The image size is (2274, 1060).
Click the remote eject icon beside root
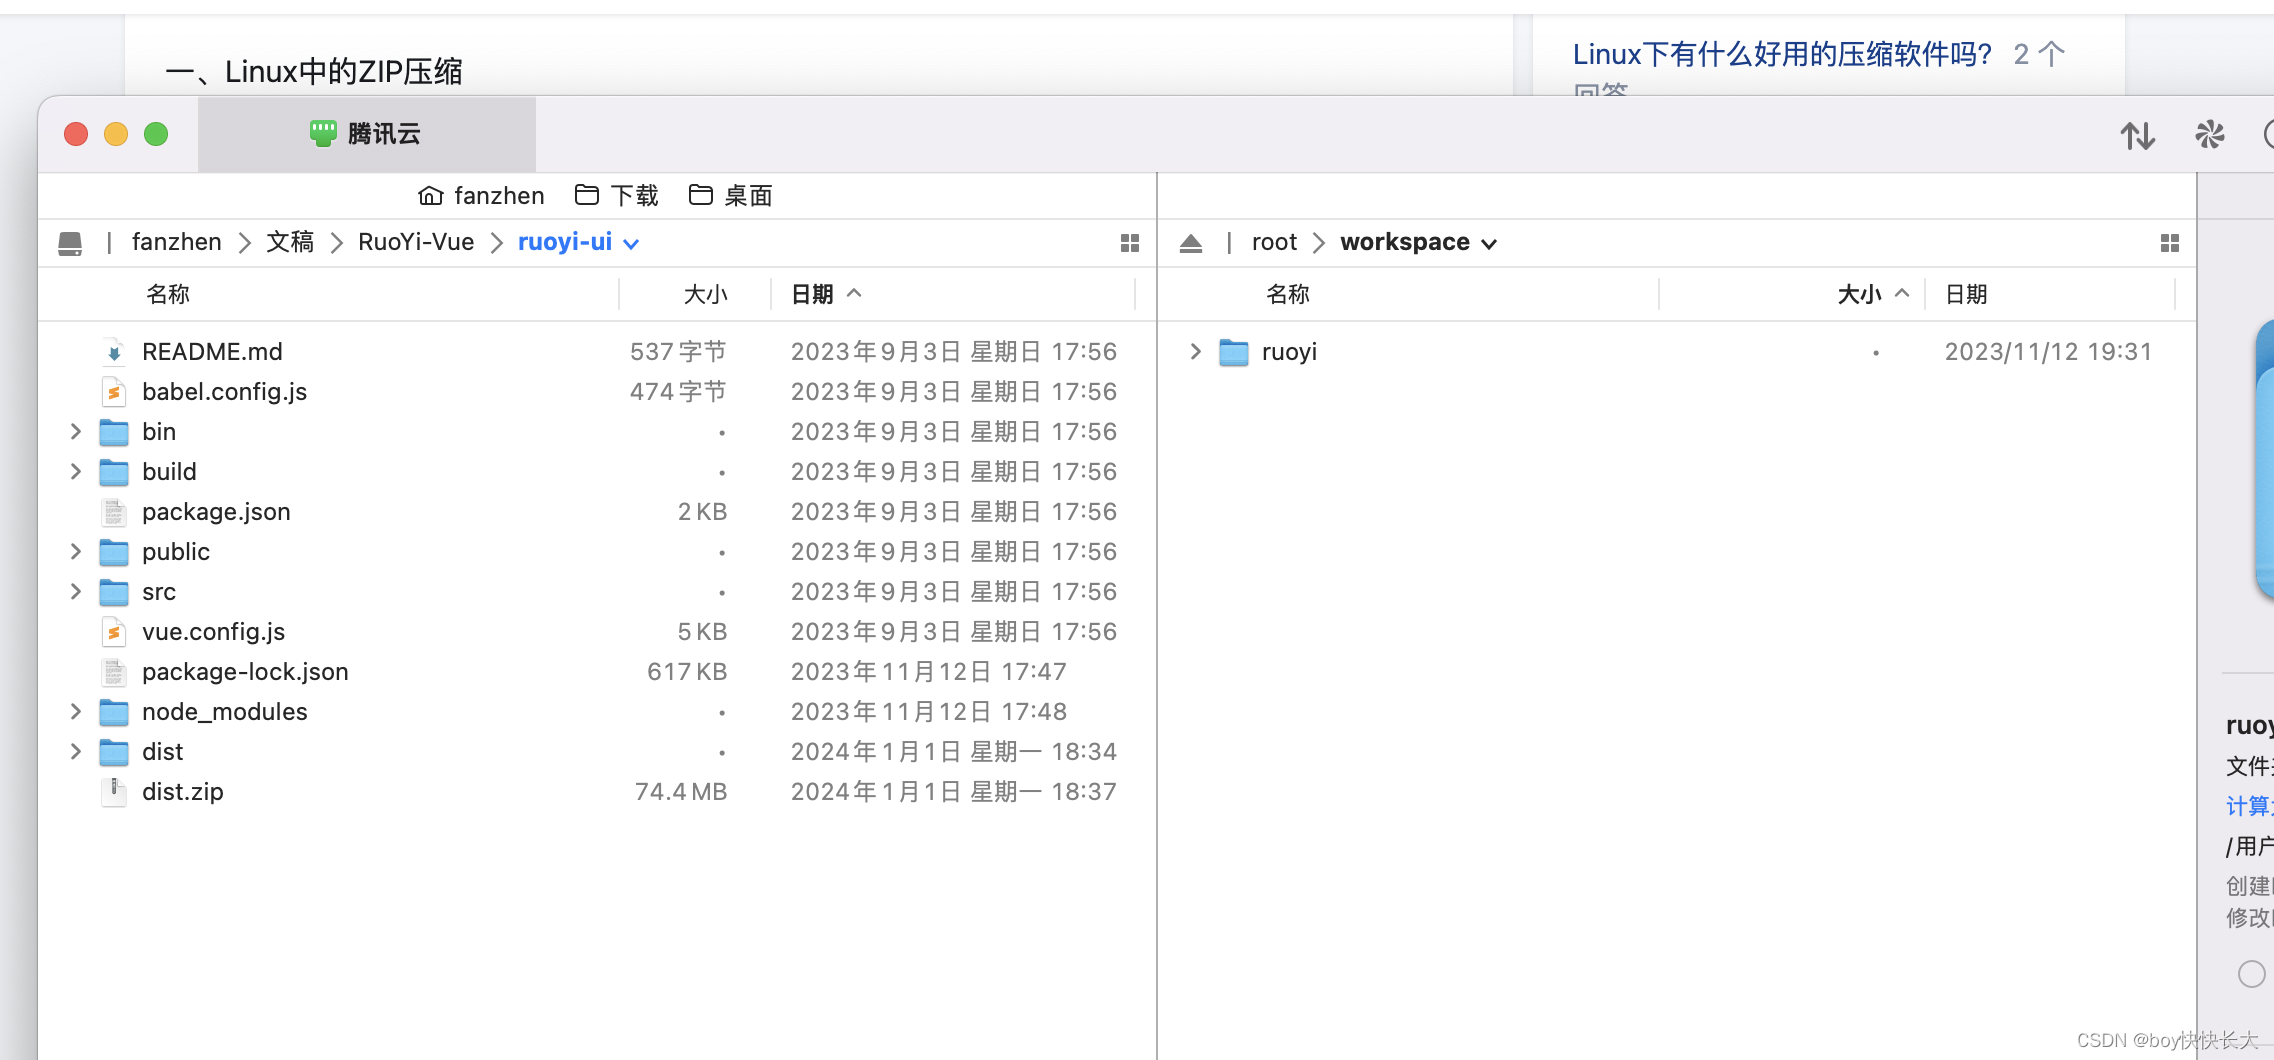(1190, 243)
